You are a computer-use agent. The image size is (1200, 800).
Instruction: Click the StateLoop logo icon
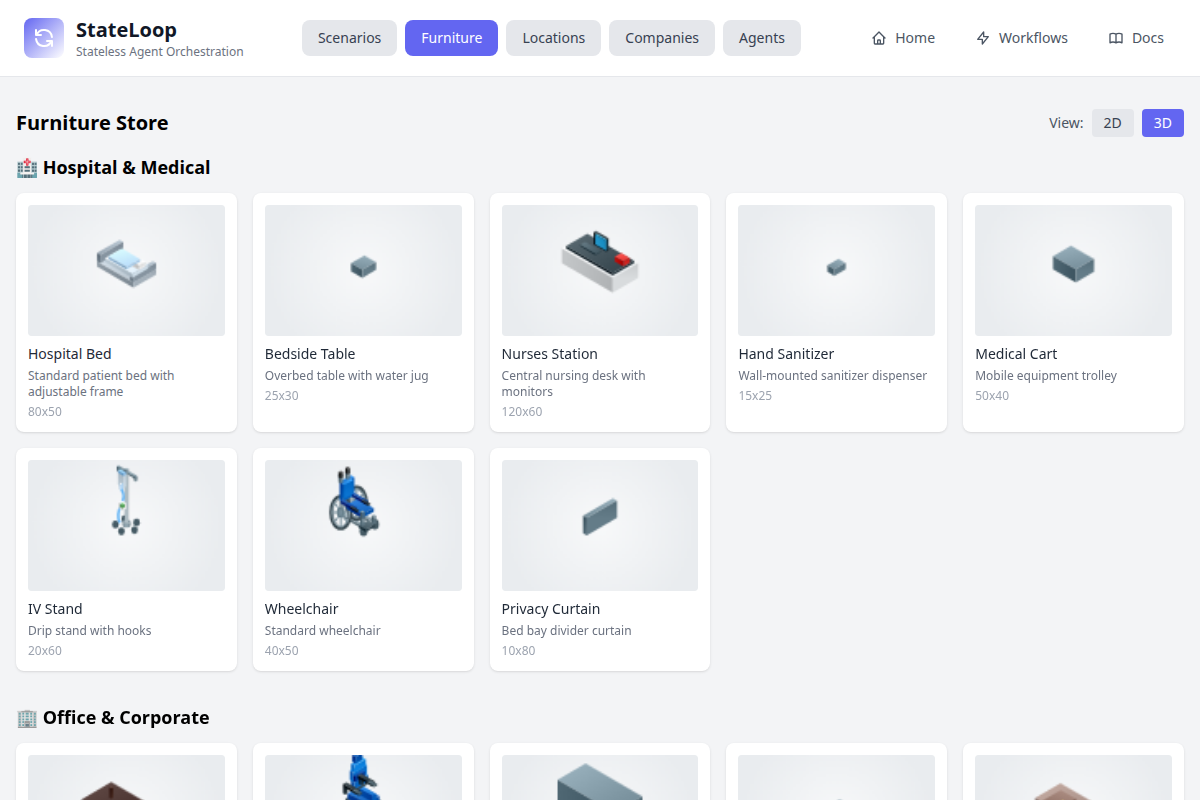tap(44, 38)
